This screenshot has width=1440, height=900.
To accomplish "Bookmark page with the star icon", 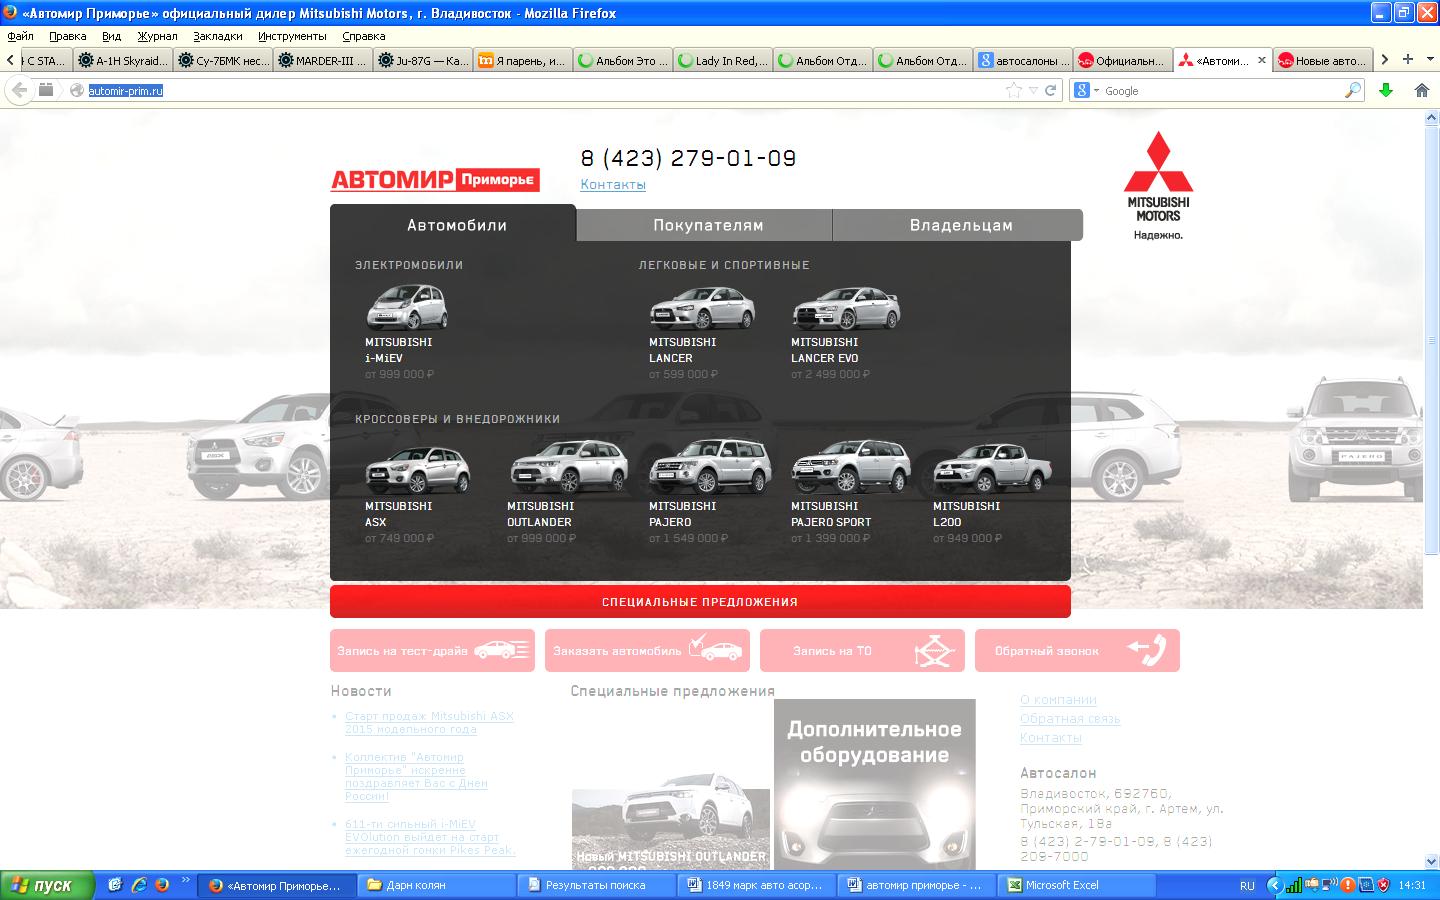I will pos(1014,91).
